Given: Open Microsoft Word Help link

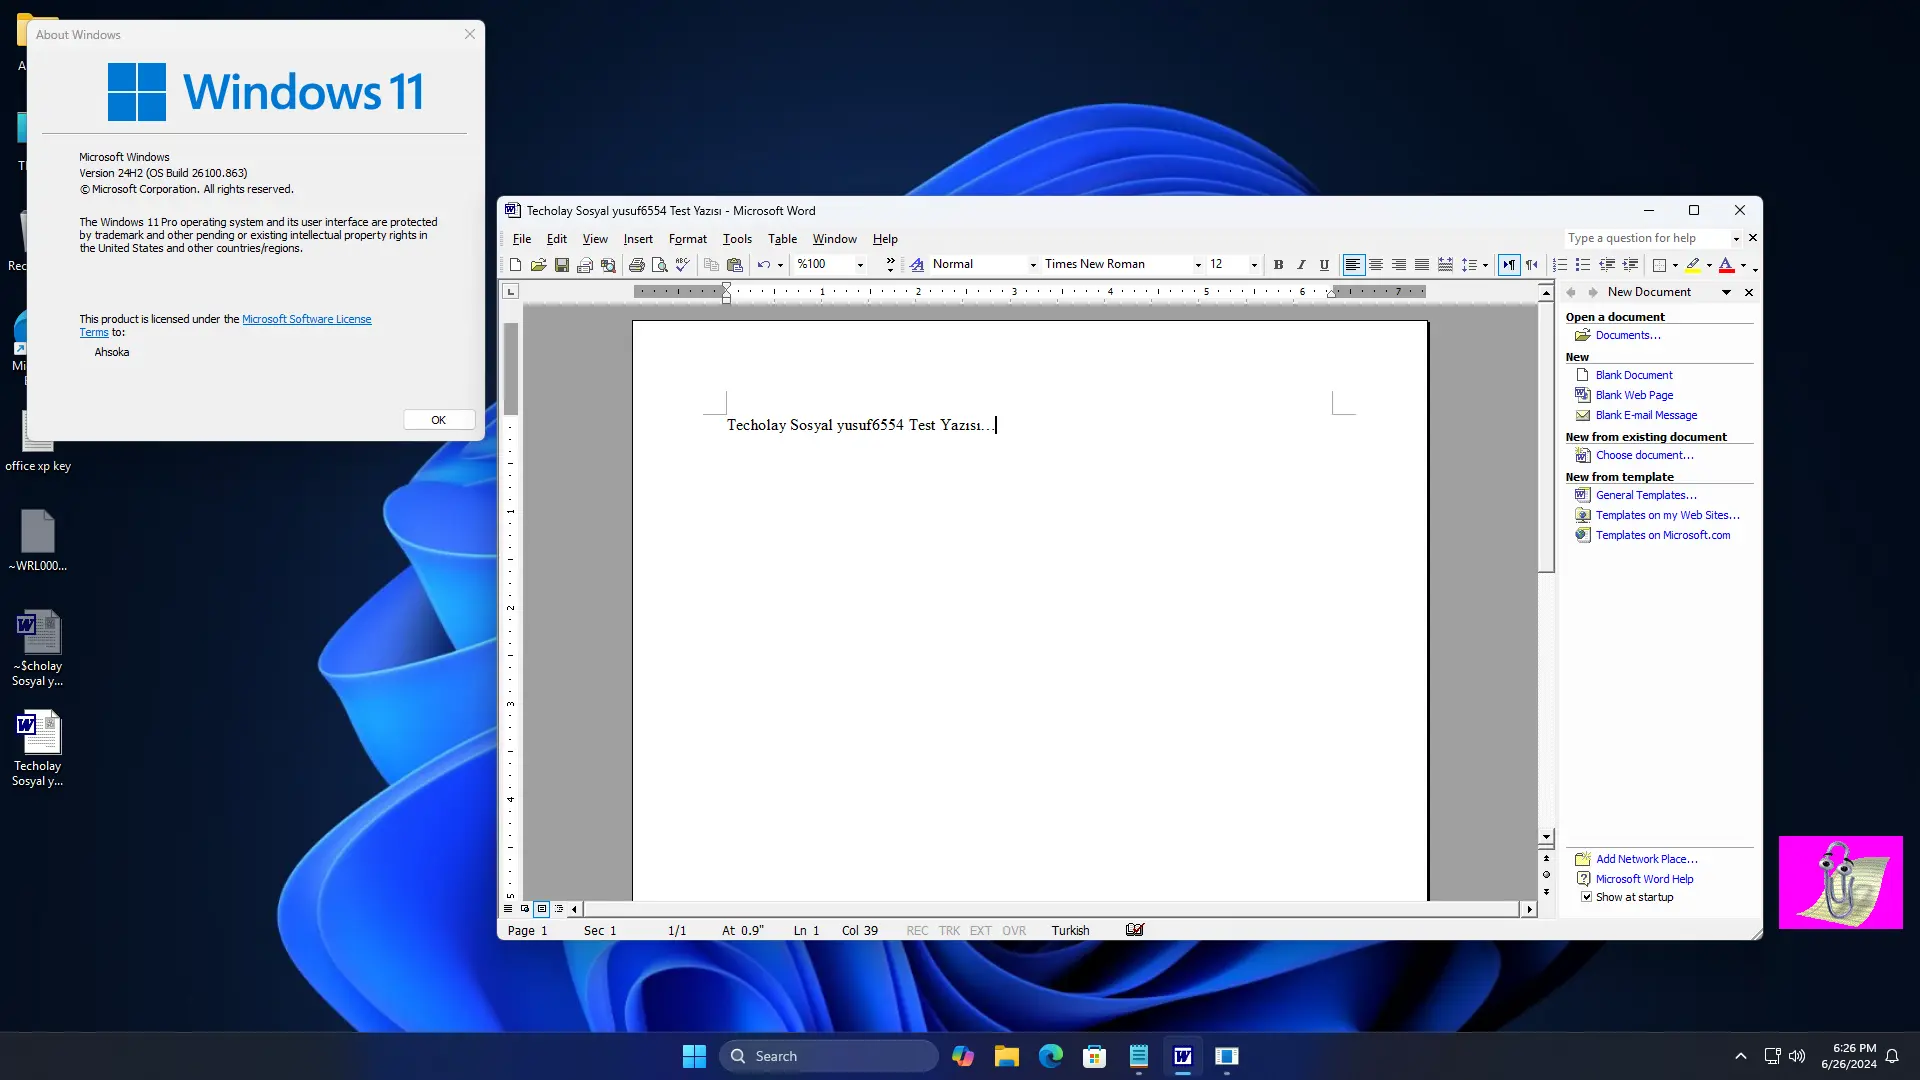Looking at the screenshot, I should coord(1644,879).
